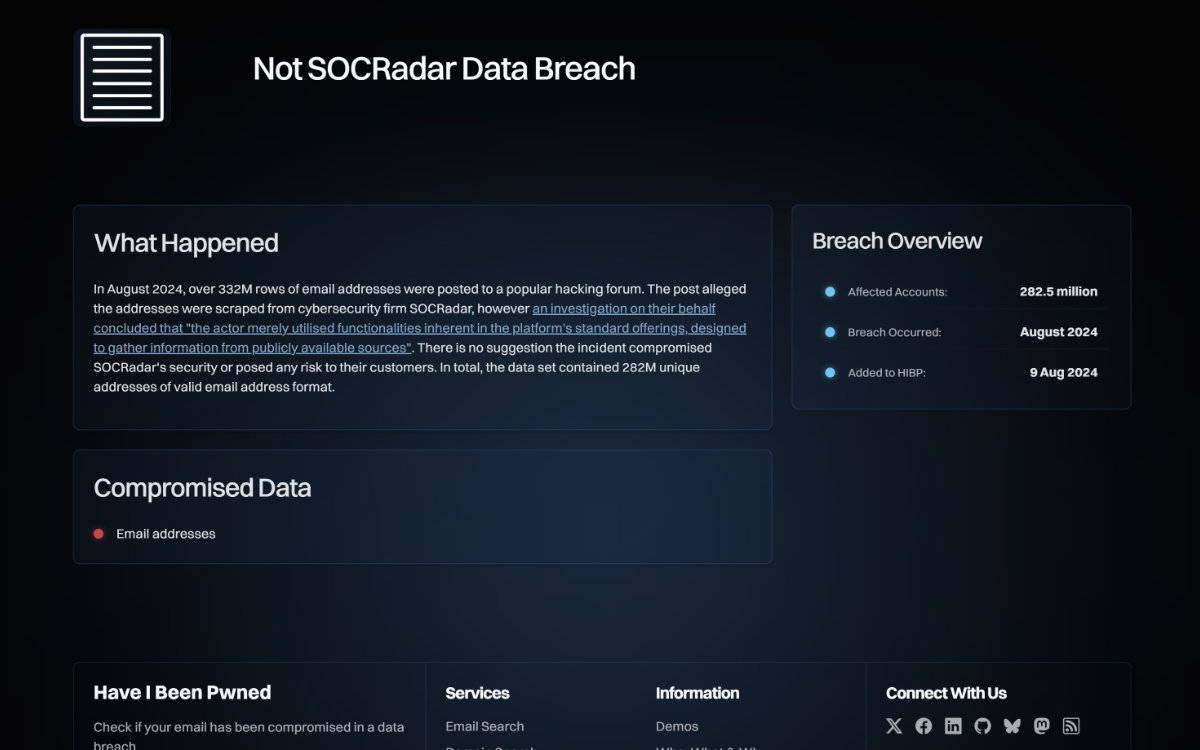Image resolution: width=1200 pixels, height=750 pixels.
Task: Click the Not SOCRadar Data Breach title
Action: (x=444, y=68)
